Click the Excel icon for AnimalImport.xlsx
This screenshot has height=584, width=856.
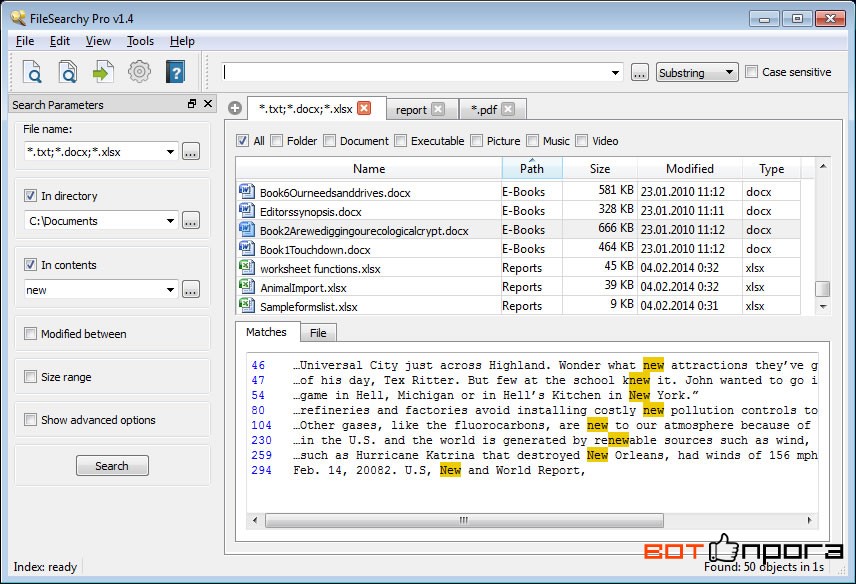pos(247,287)
